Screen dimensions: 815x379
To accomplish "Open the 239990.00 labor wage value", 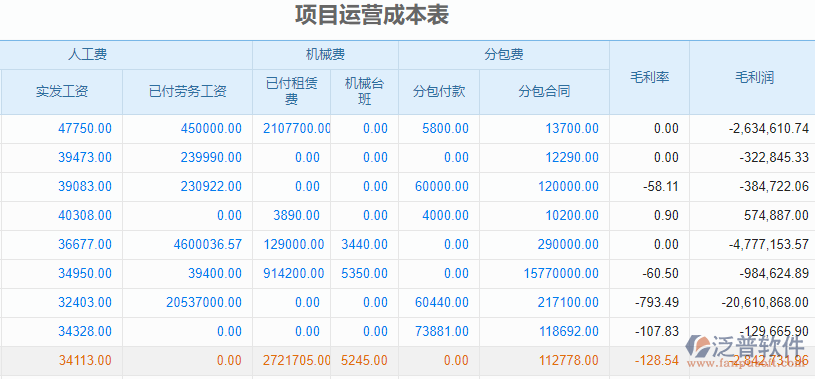I will coord(211,158).
